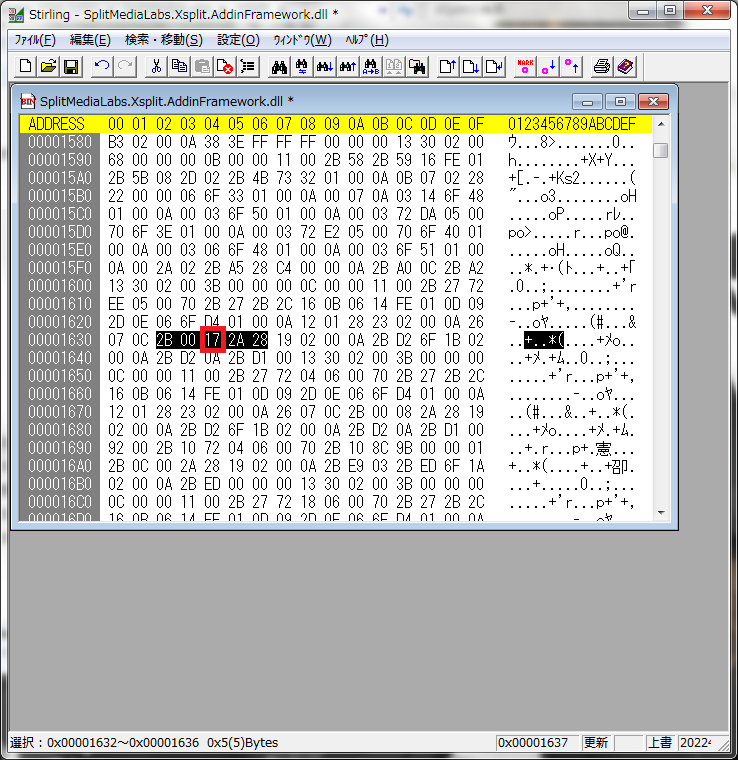Open the 編集(E) menu
The image size is (738, 760).
(90, 40)
